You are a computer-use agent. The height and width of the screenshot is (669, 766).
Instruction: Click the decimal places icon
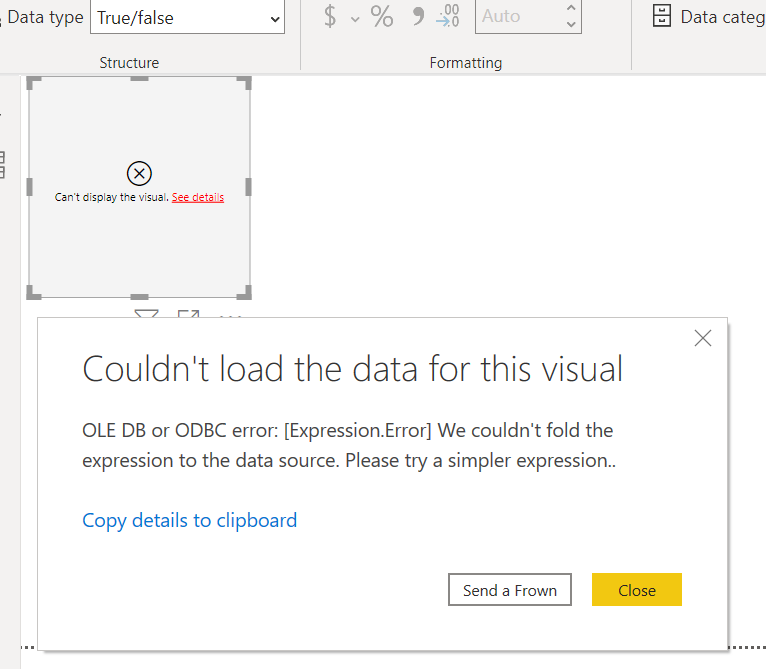coord(448,16)
